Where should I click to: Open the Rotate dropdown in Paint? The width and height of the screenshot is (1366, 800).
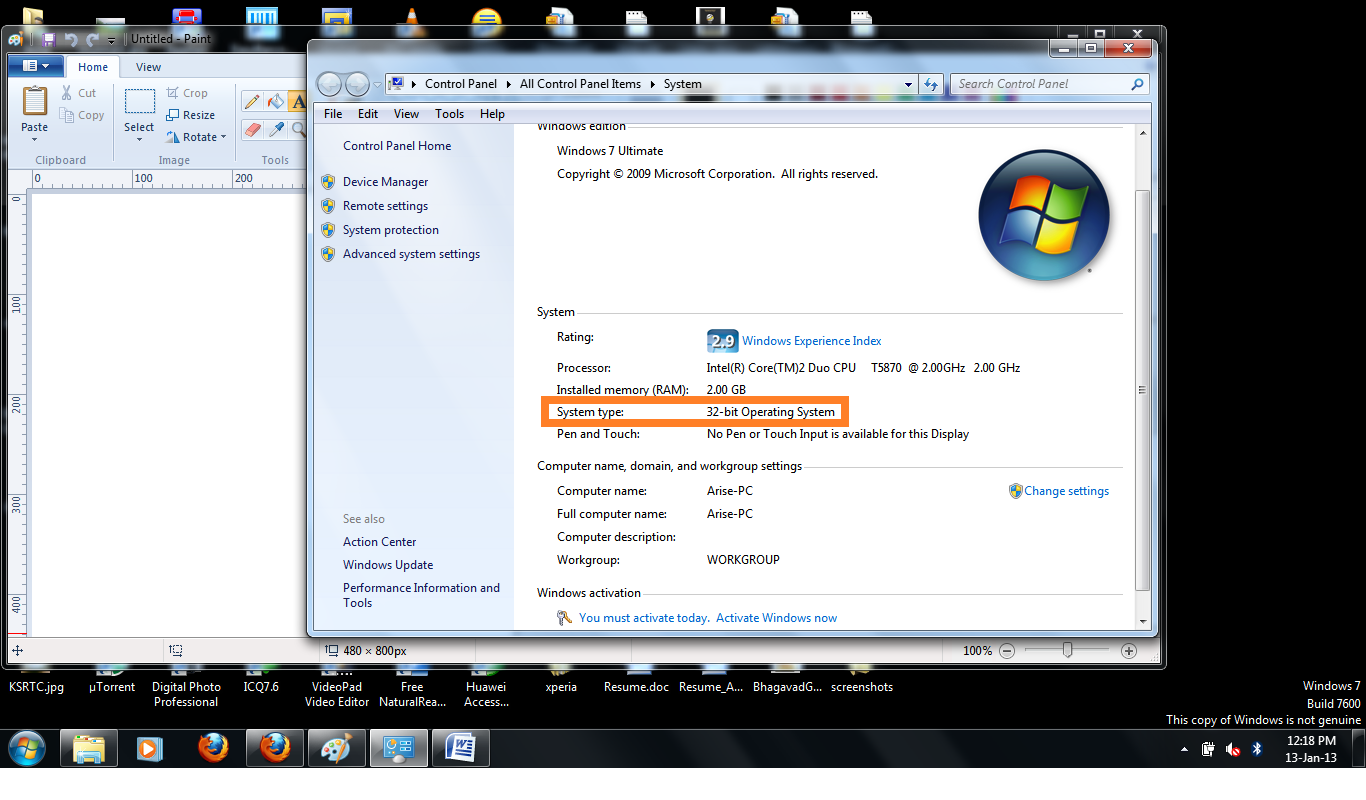point(197,137)
